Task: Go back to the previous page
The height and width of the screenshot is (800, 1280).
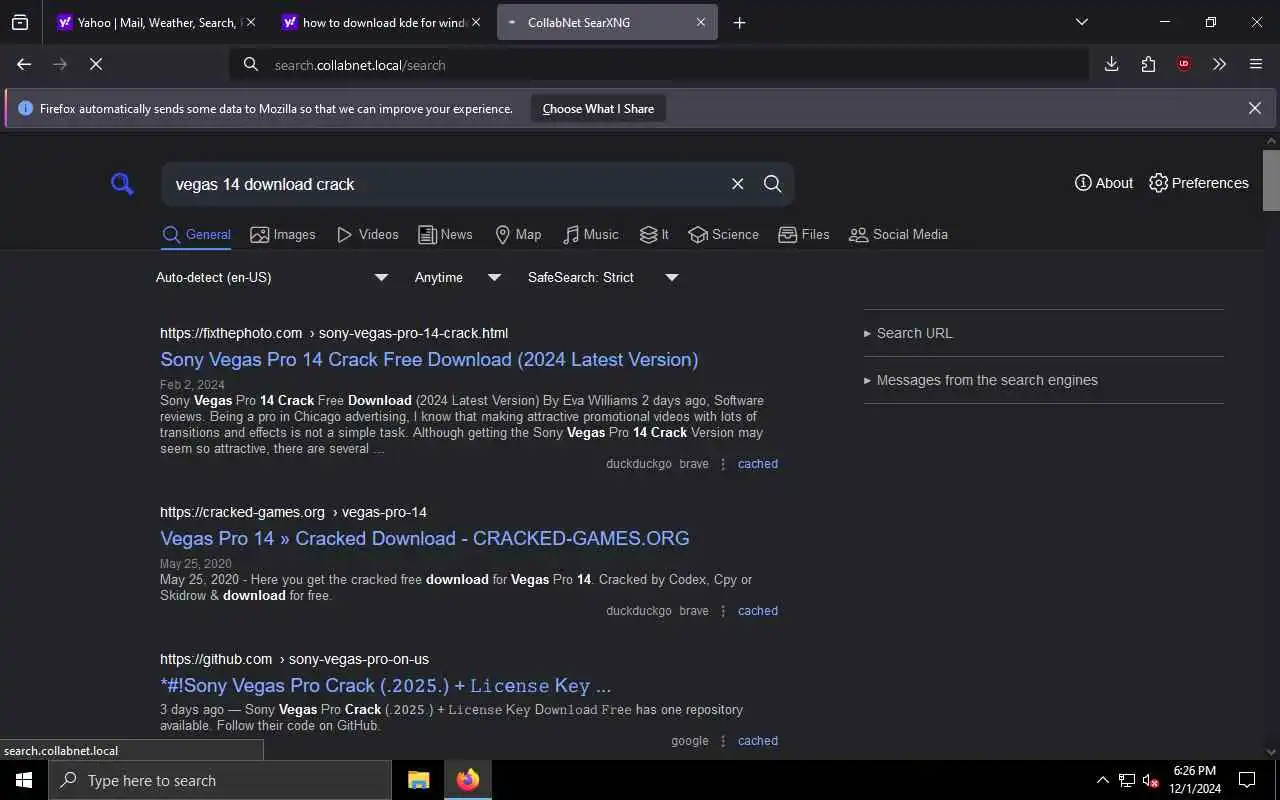Action: point(24,64)
